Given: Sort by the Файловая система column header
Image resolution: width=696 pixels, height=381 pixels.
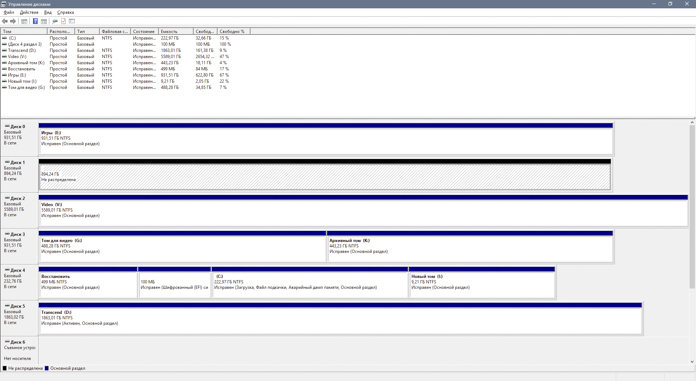Looking at the screenshot, I should pos(115,32).
